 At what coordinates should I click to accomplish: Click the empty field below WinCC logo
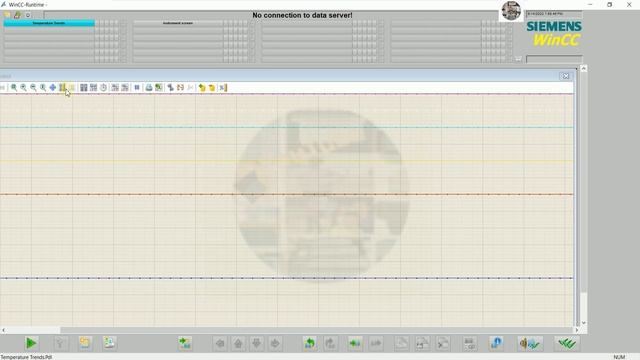554,60
